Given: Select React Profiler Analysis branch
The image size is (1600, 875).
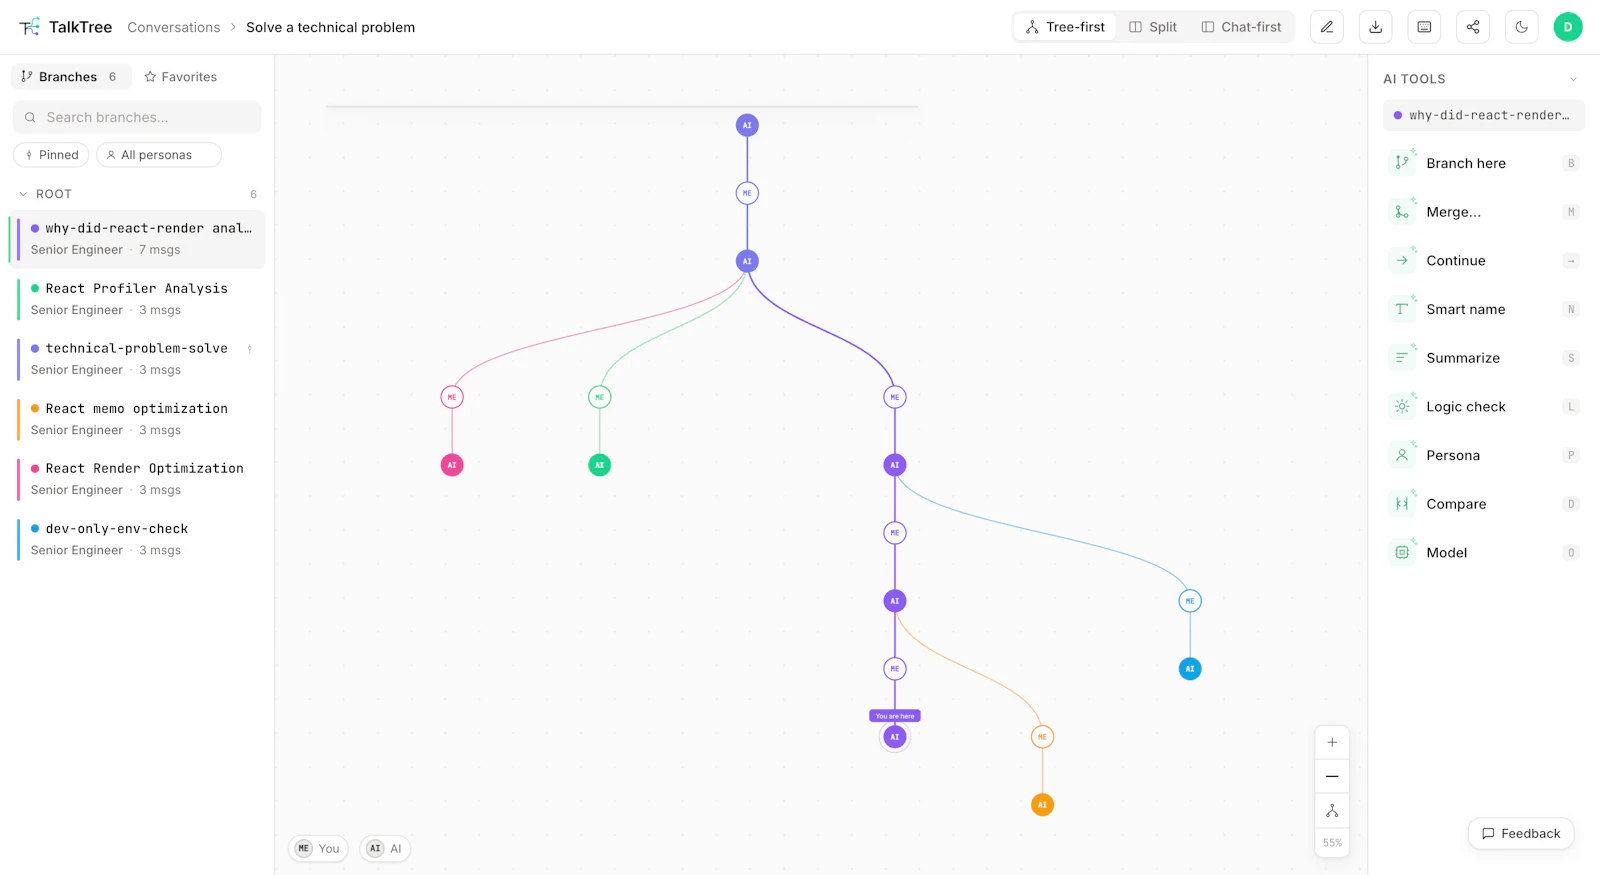Looking at the screenshot, I should (x=138, y=299).
